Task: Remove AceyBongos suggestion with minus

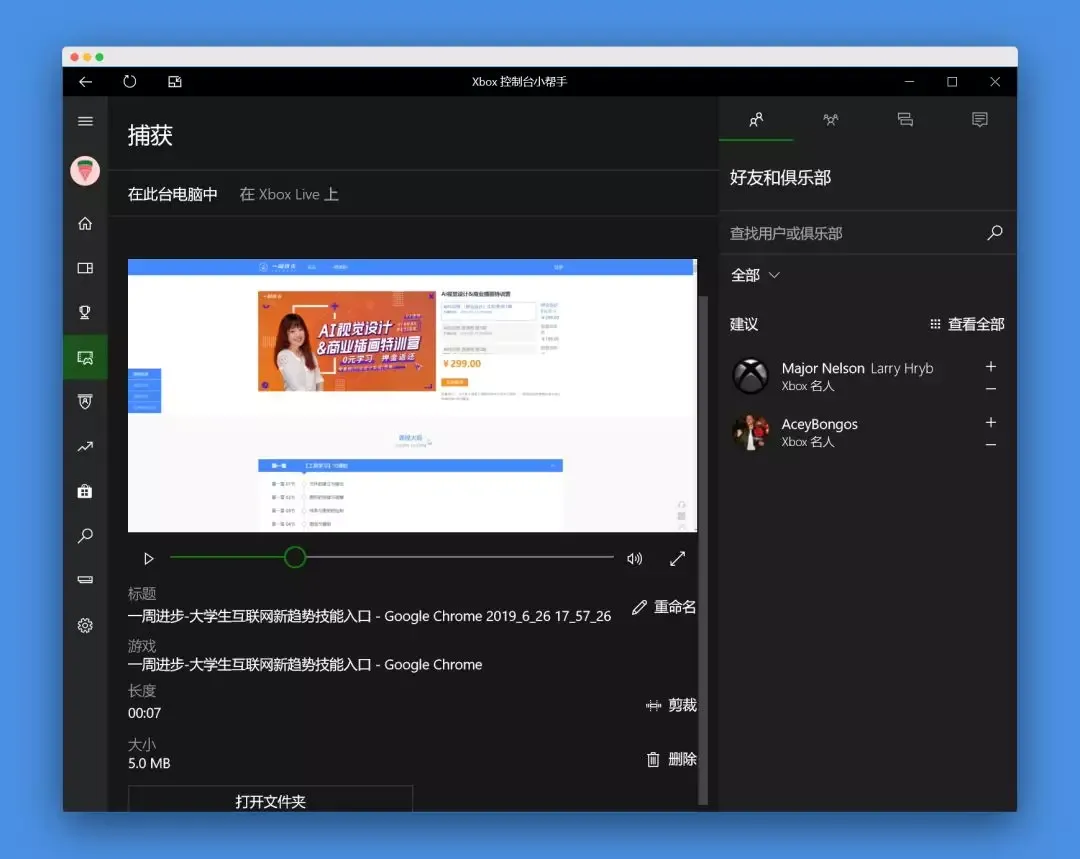Action: tap(990, 445)
